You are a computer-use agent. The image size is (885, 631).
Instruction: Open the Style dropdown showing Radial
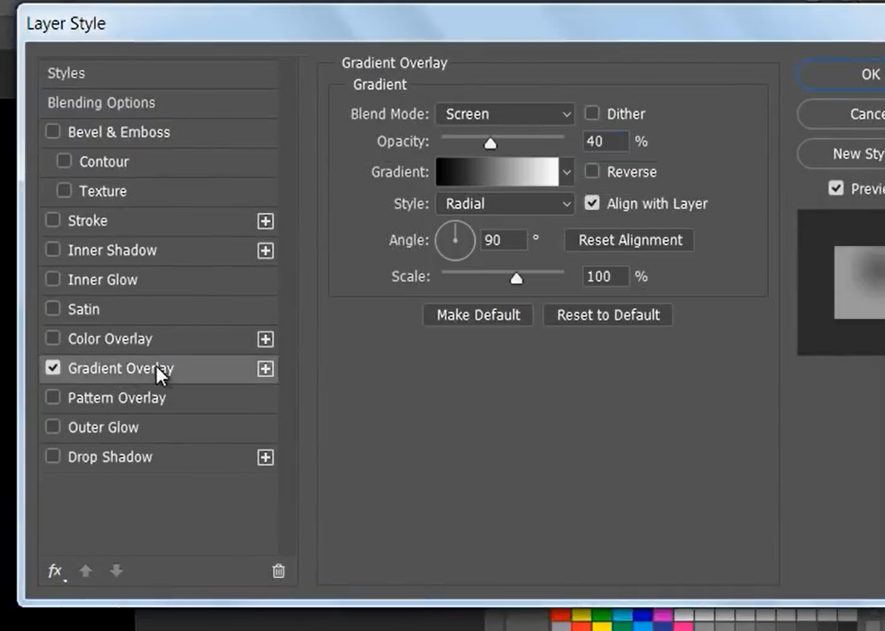(505, 204)
